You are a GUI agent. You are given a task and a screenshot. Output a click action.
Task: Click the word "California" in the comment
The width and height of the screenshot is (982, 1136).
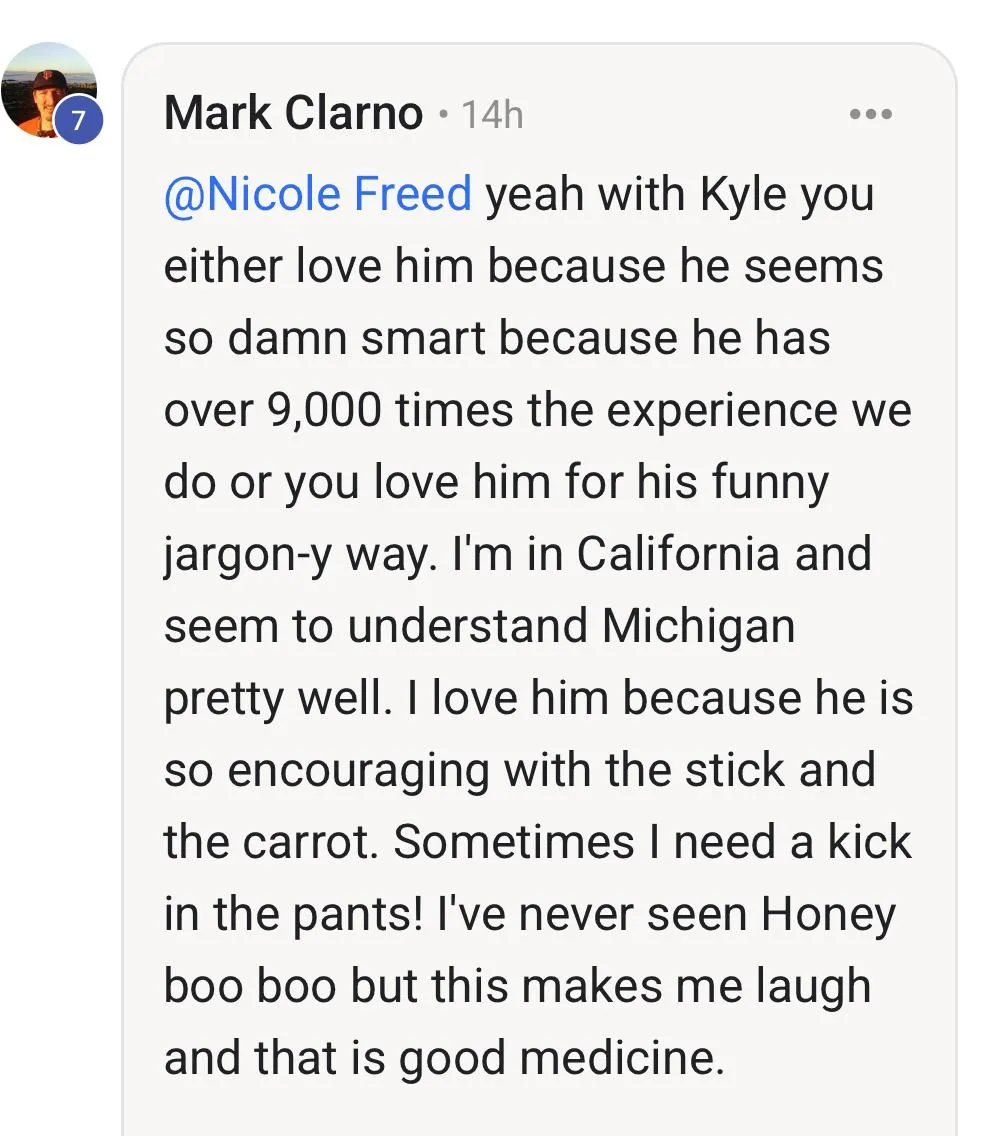click(x=677, y=554)
